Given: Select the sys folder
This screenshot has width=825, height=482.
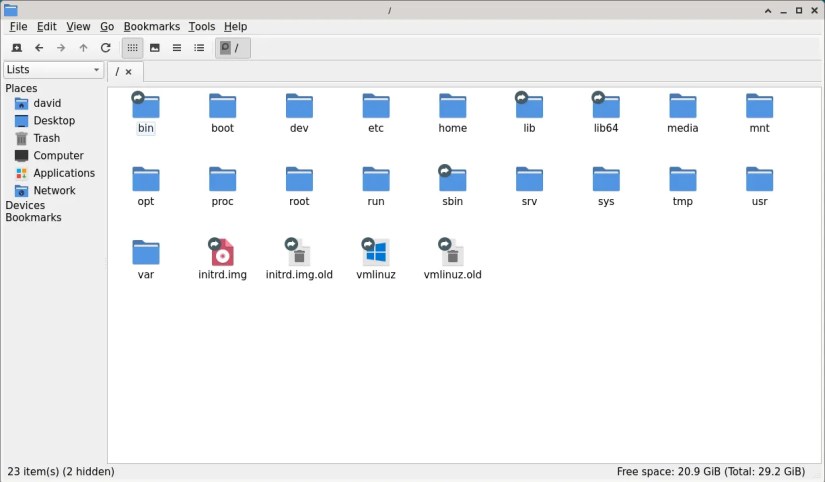Looking at the screenshot, I should pos(606,186).
